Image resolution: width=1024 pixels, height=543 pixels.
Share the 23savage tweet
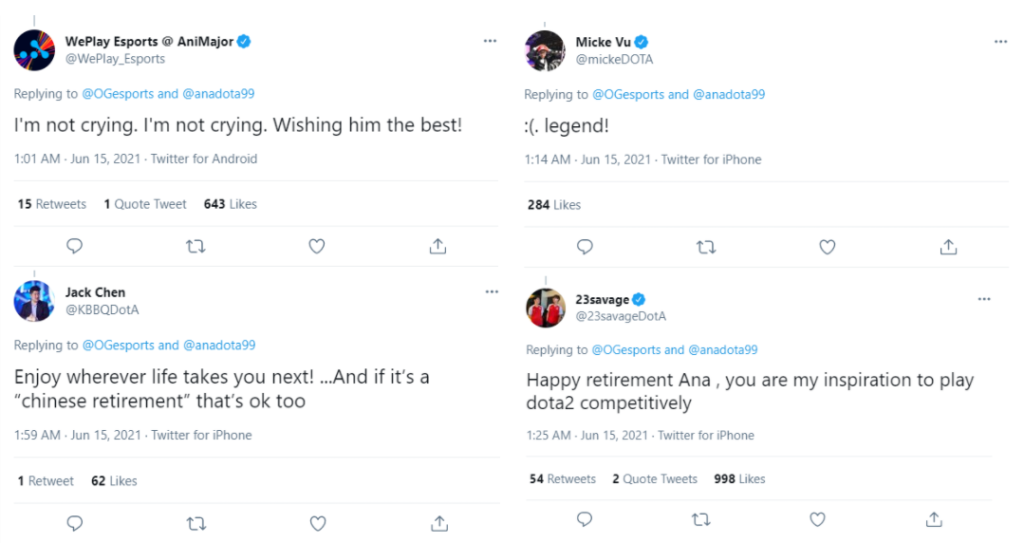click(x=933, y=519)
